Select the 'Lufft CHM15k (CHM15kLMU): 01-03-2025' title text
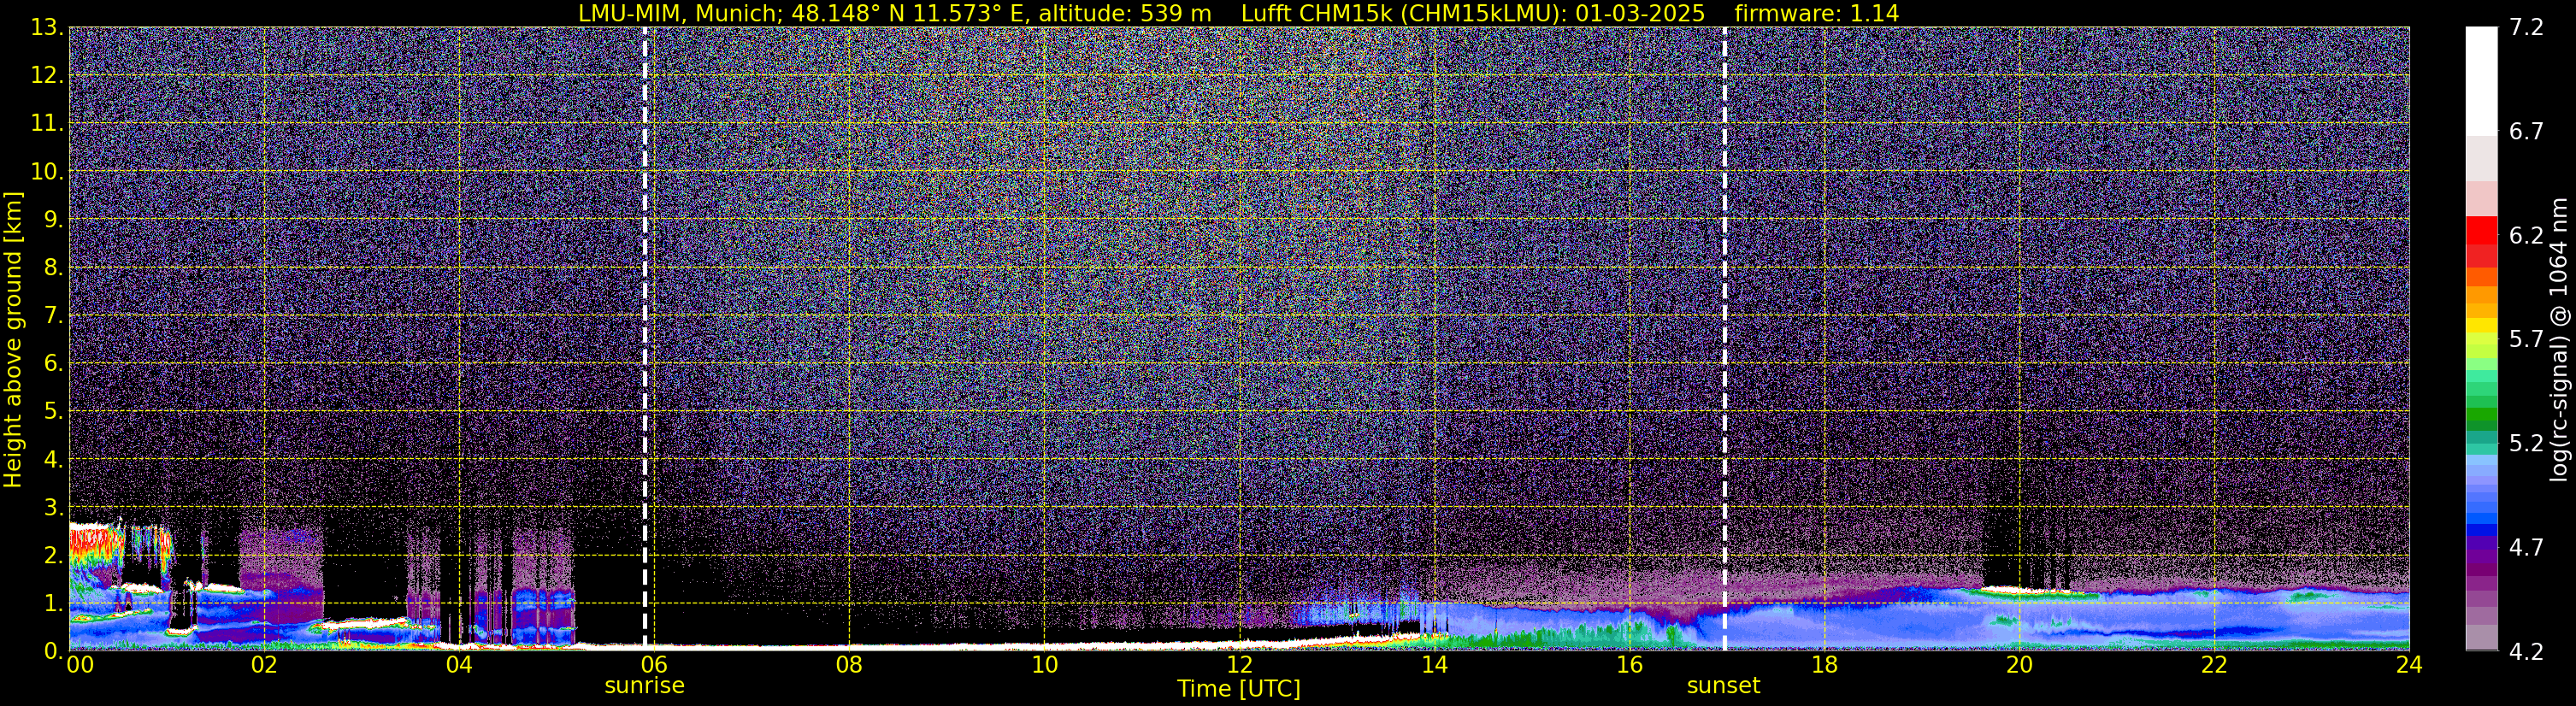2576x706 pixels. coord(1473,13)
